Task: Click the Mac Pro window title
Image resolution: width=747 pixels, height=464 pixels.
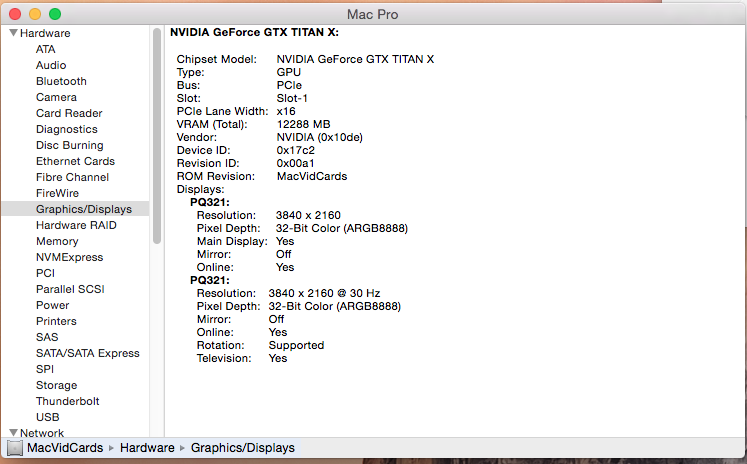Action: click(x=373, y=14)
